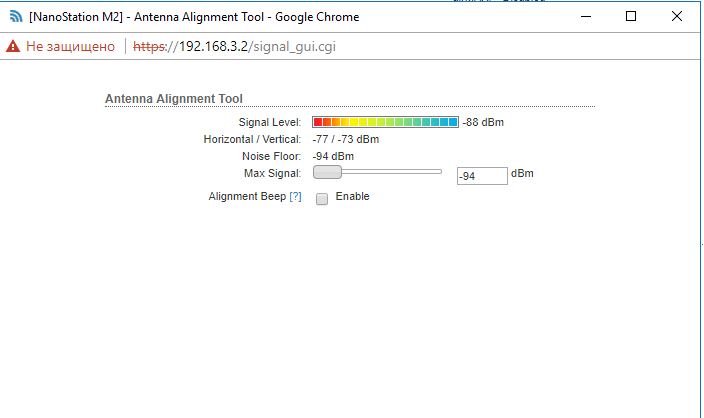
Task: Click the 'Enable' label beside the checkbox
Action: pyautogui.click(x=352, y=196)
